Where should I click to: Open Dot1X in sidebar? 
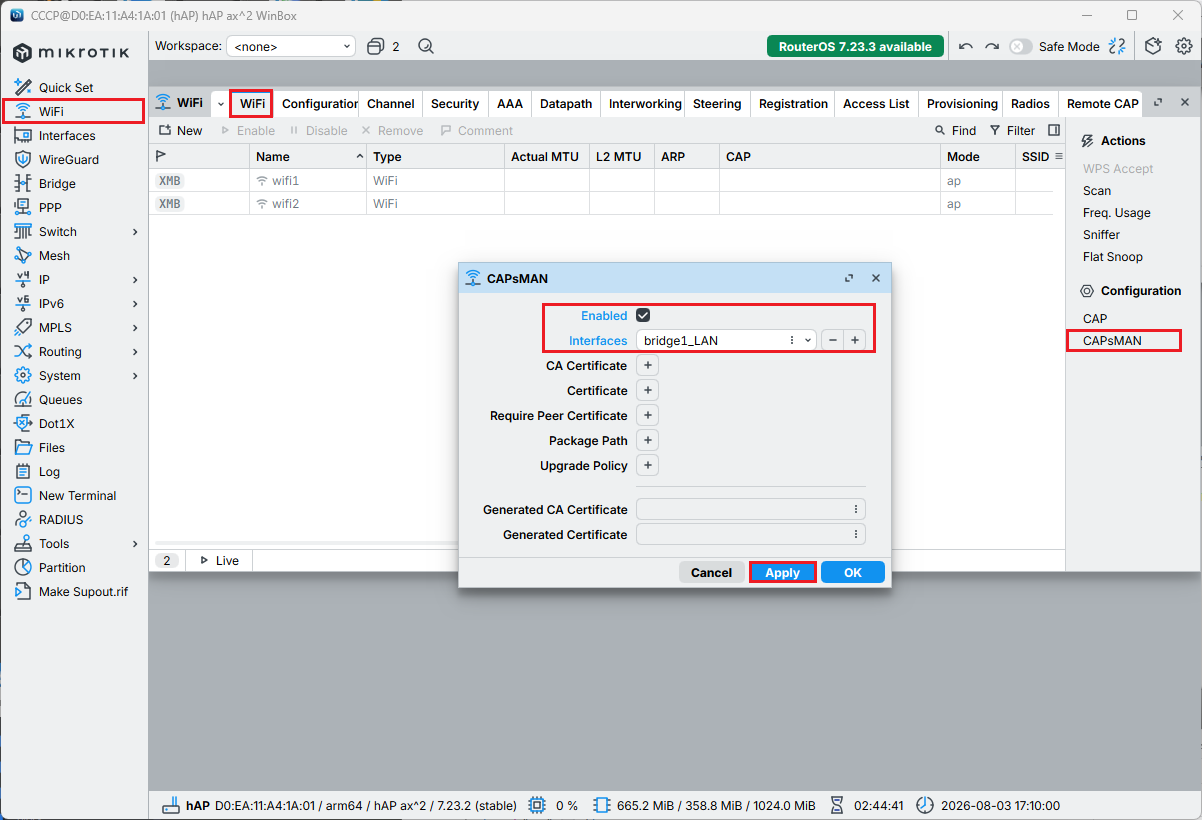tap(58, 424)
